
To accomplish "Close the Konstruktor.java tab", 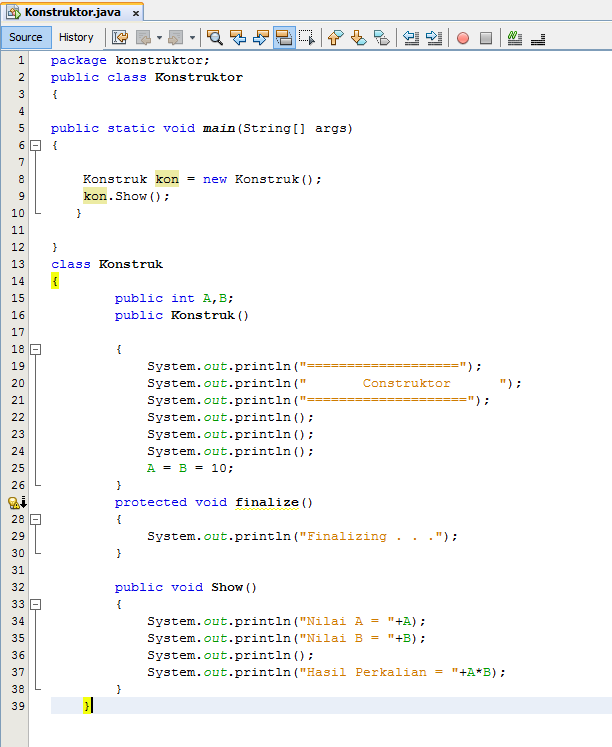I will 136,13.
